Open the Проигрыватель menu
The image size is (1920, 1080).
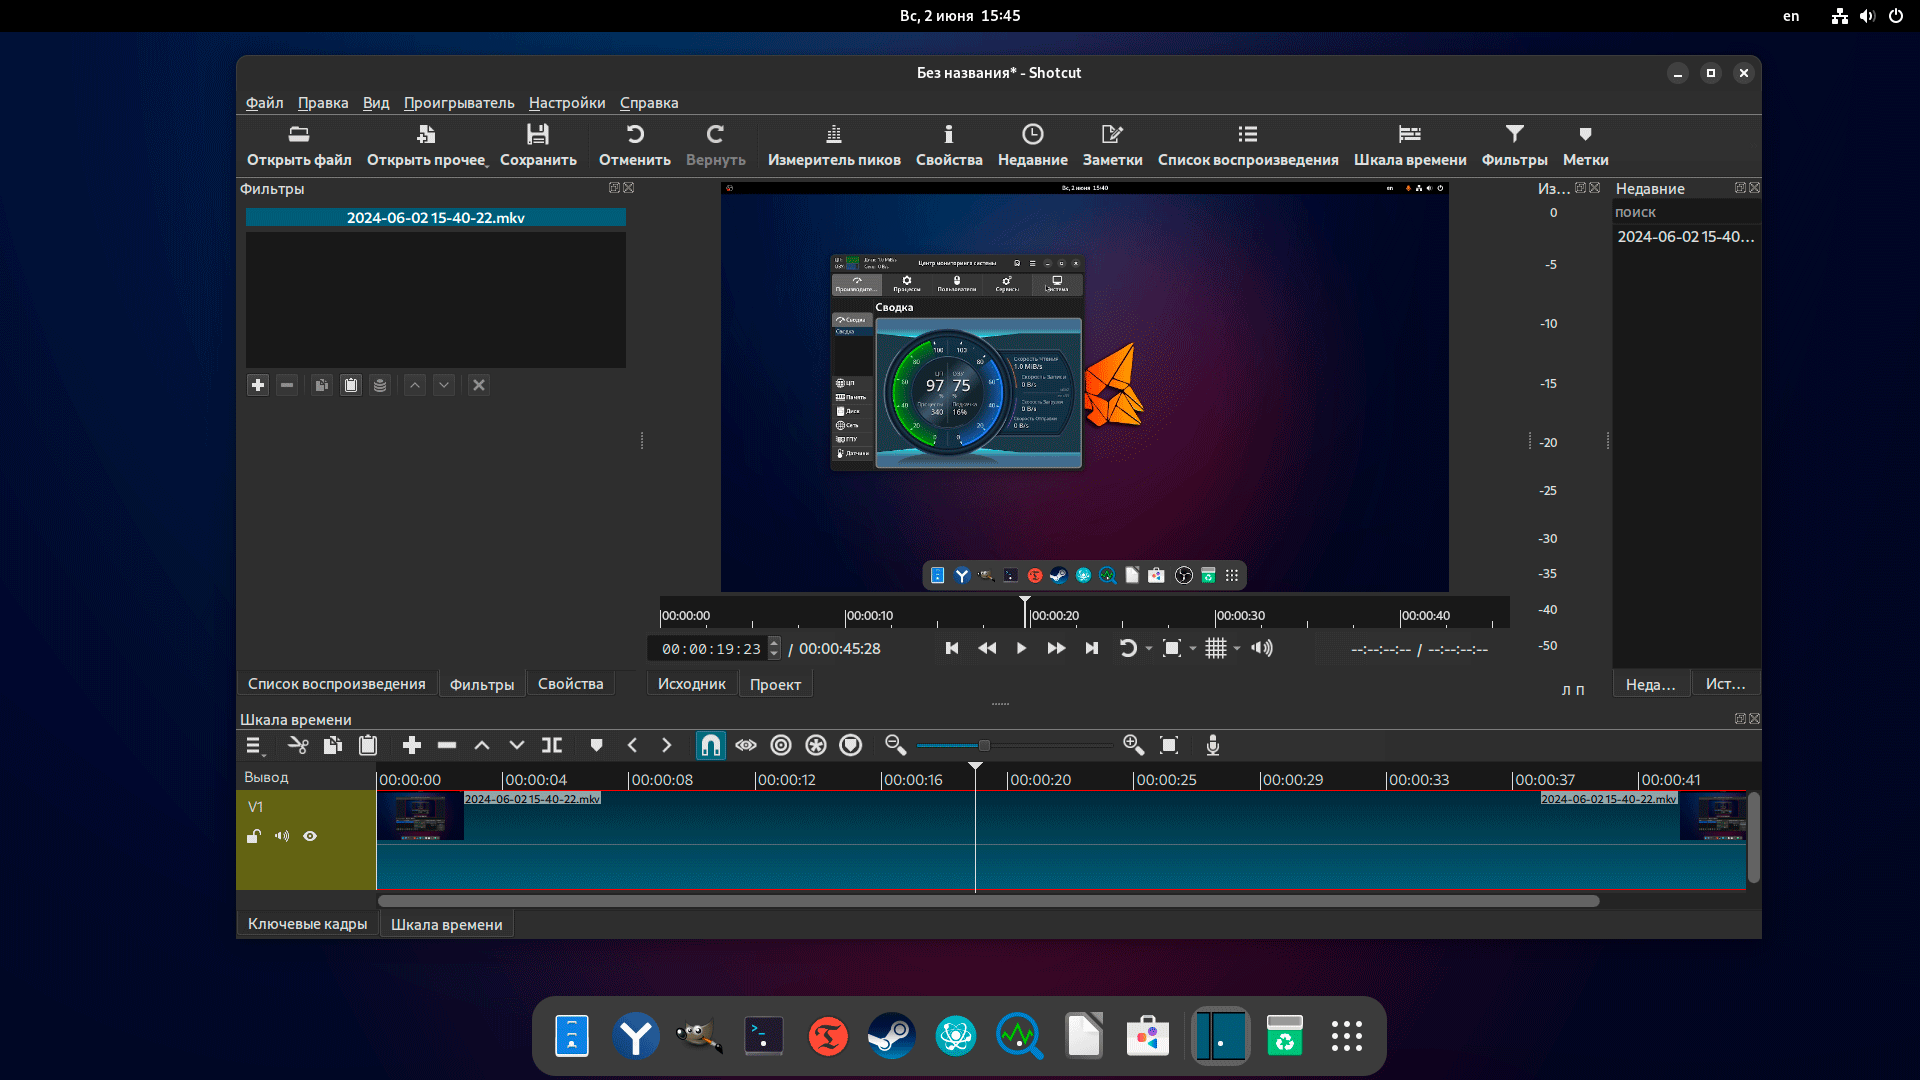[x=459, y=103]
